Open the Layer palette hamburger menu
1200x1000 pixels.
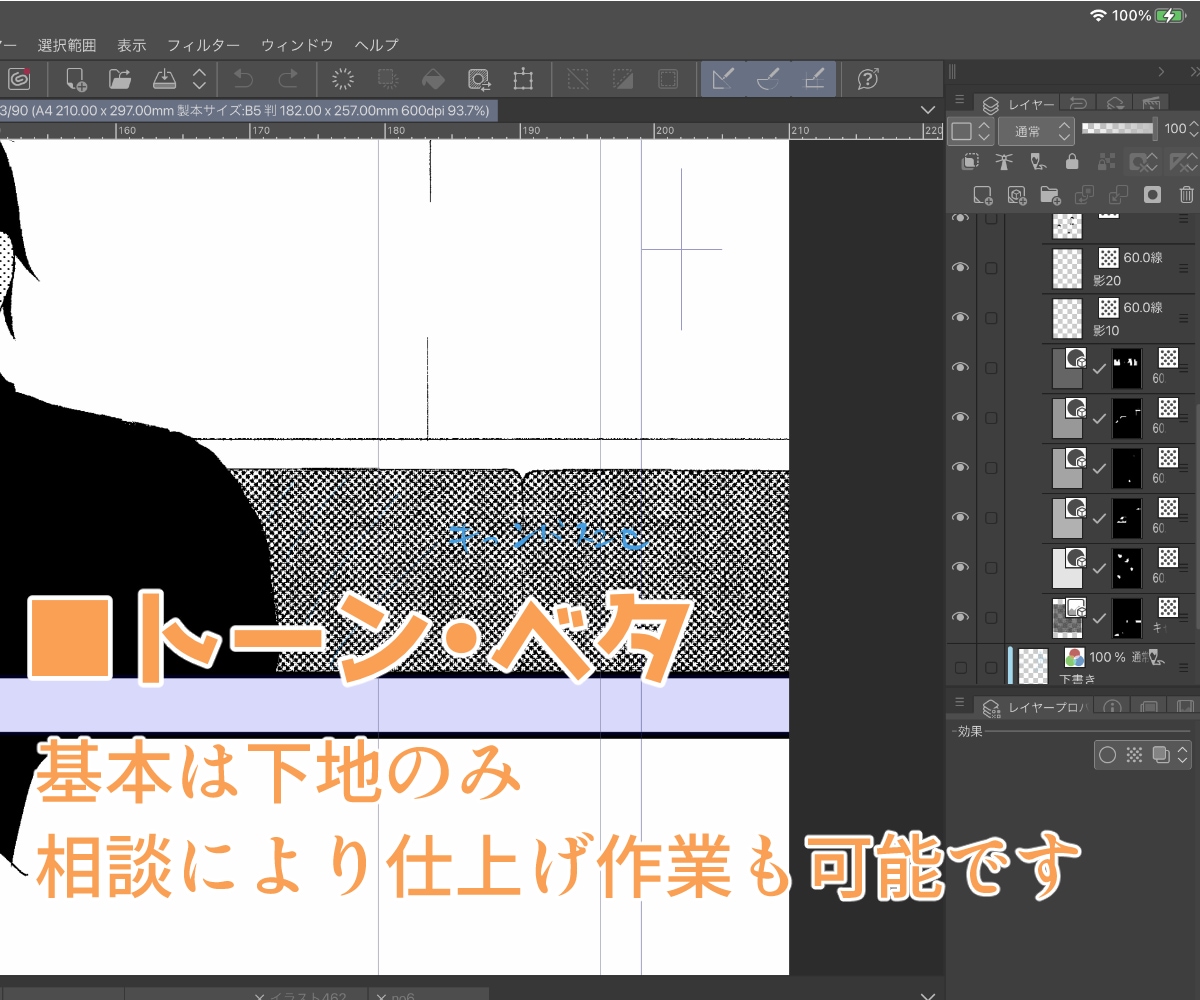[x=959, y=100]
